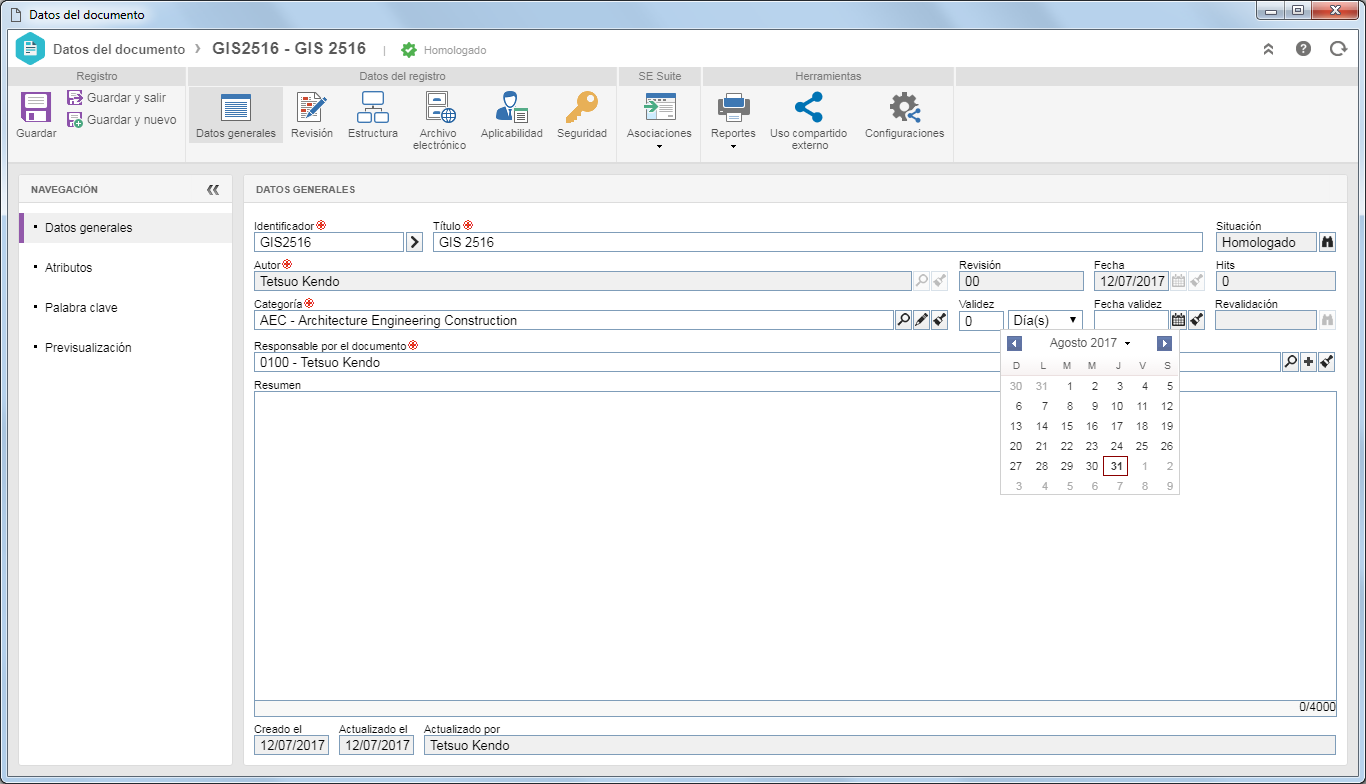Image resolution: width=1366 pixels, height=784 pixels.
Task: Select Palabra clave in navigation panel
Action: pyautogui.click(x=81, y=308)
